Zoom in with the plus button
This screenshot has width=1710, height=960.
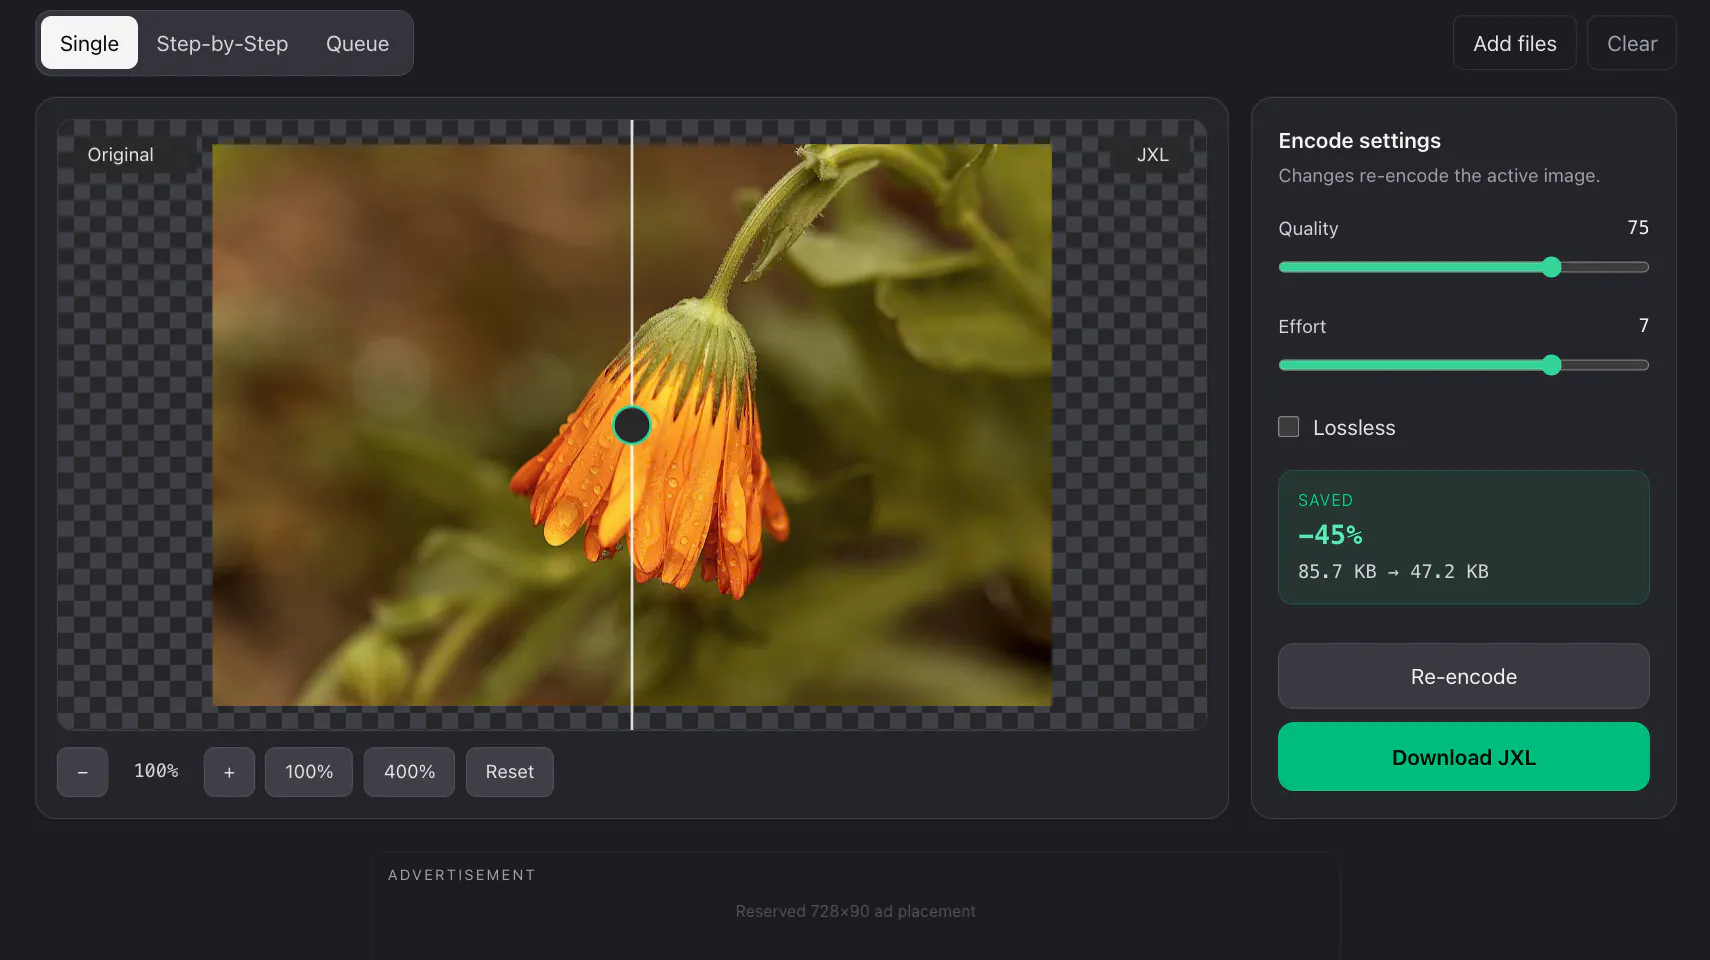[229, 772]
